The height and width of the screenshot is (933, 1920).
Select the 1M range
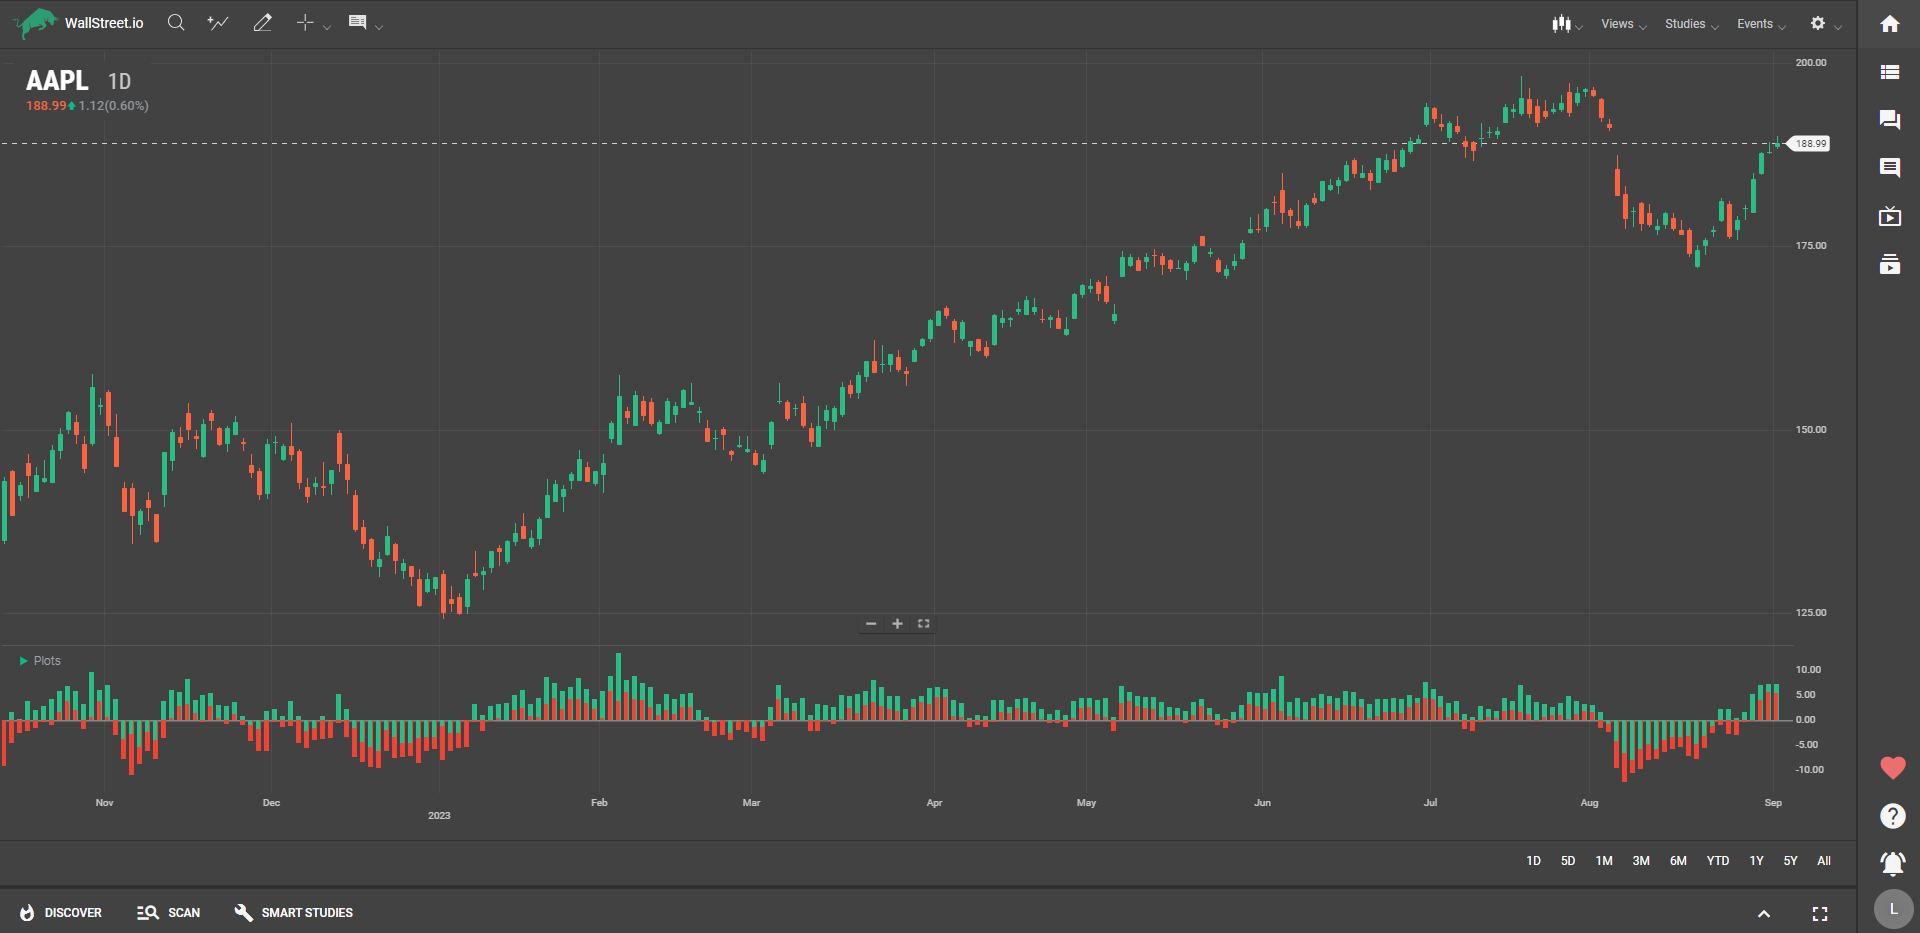[x=1604, y=861]
